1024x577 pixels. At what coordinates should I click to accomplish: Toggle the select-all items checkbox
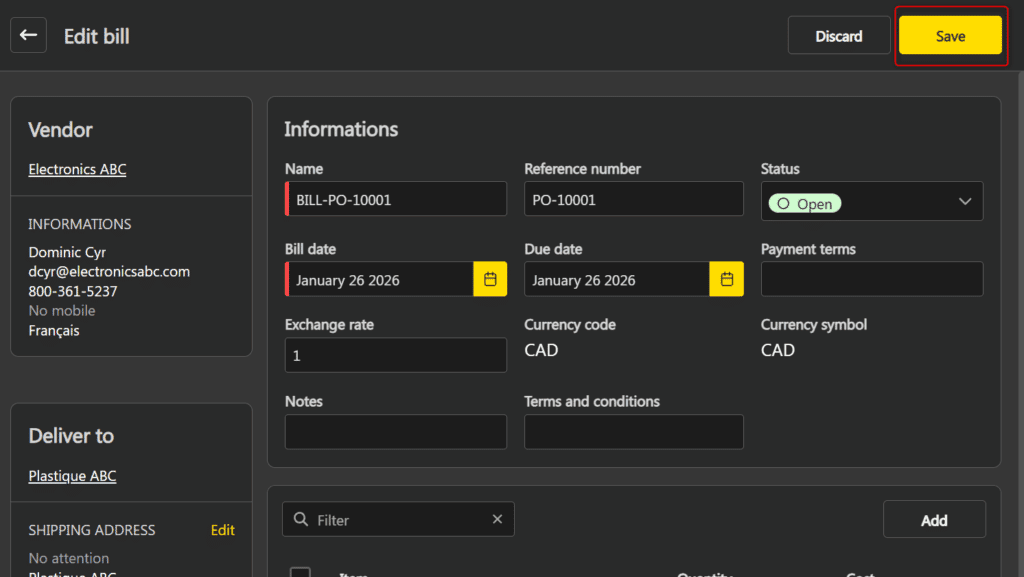click(x=300, y=572)
